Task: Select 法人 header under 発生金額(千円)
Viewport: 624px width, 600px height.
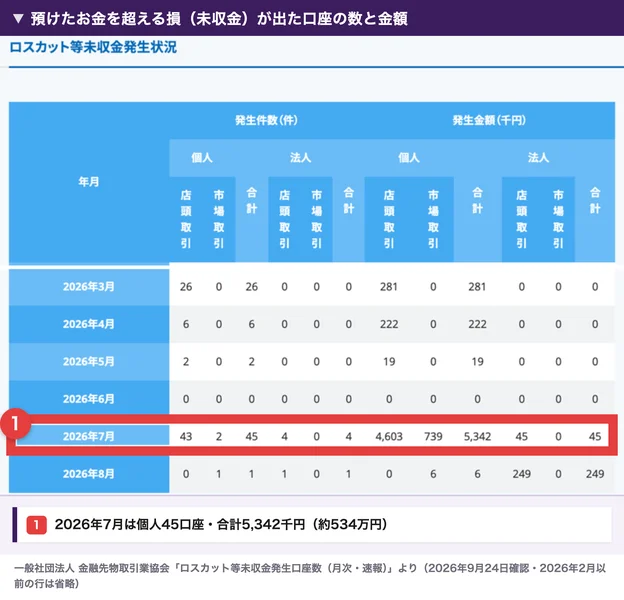Action: pos(538,158)
